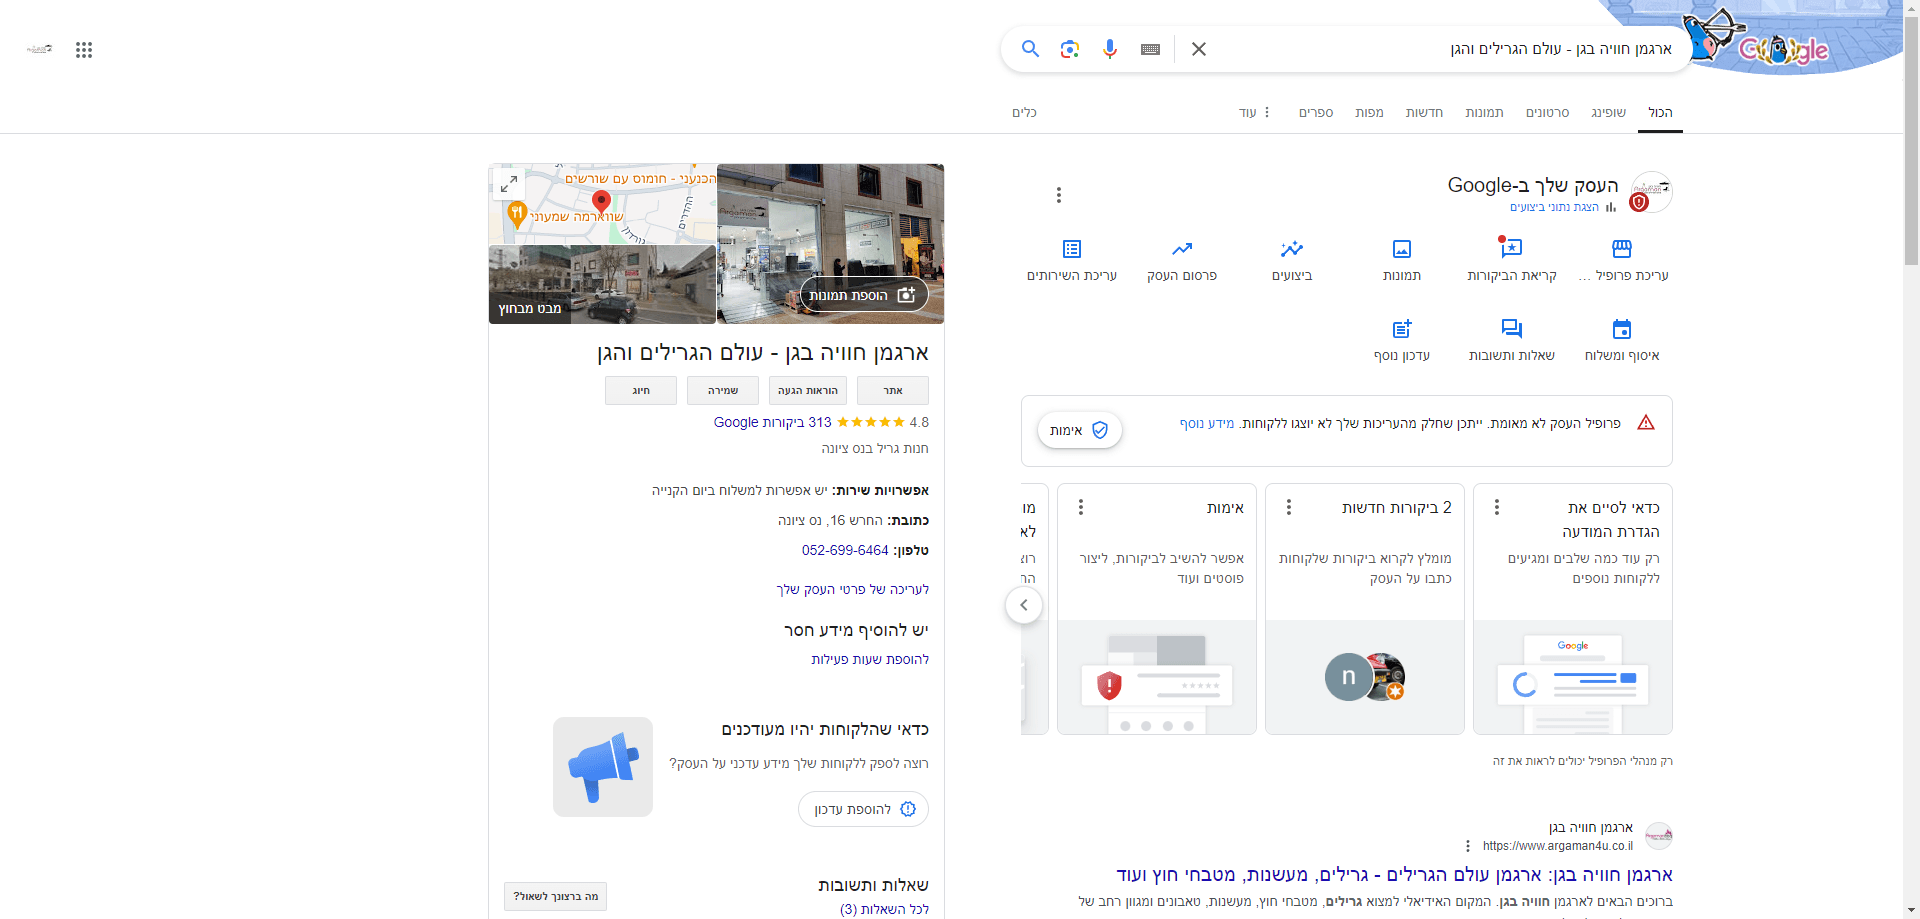Open the עריכת פרופיל store icon
The height and width of the screenshot is (919, 1920).
pyautogui.click(x=1622, y=249)
